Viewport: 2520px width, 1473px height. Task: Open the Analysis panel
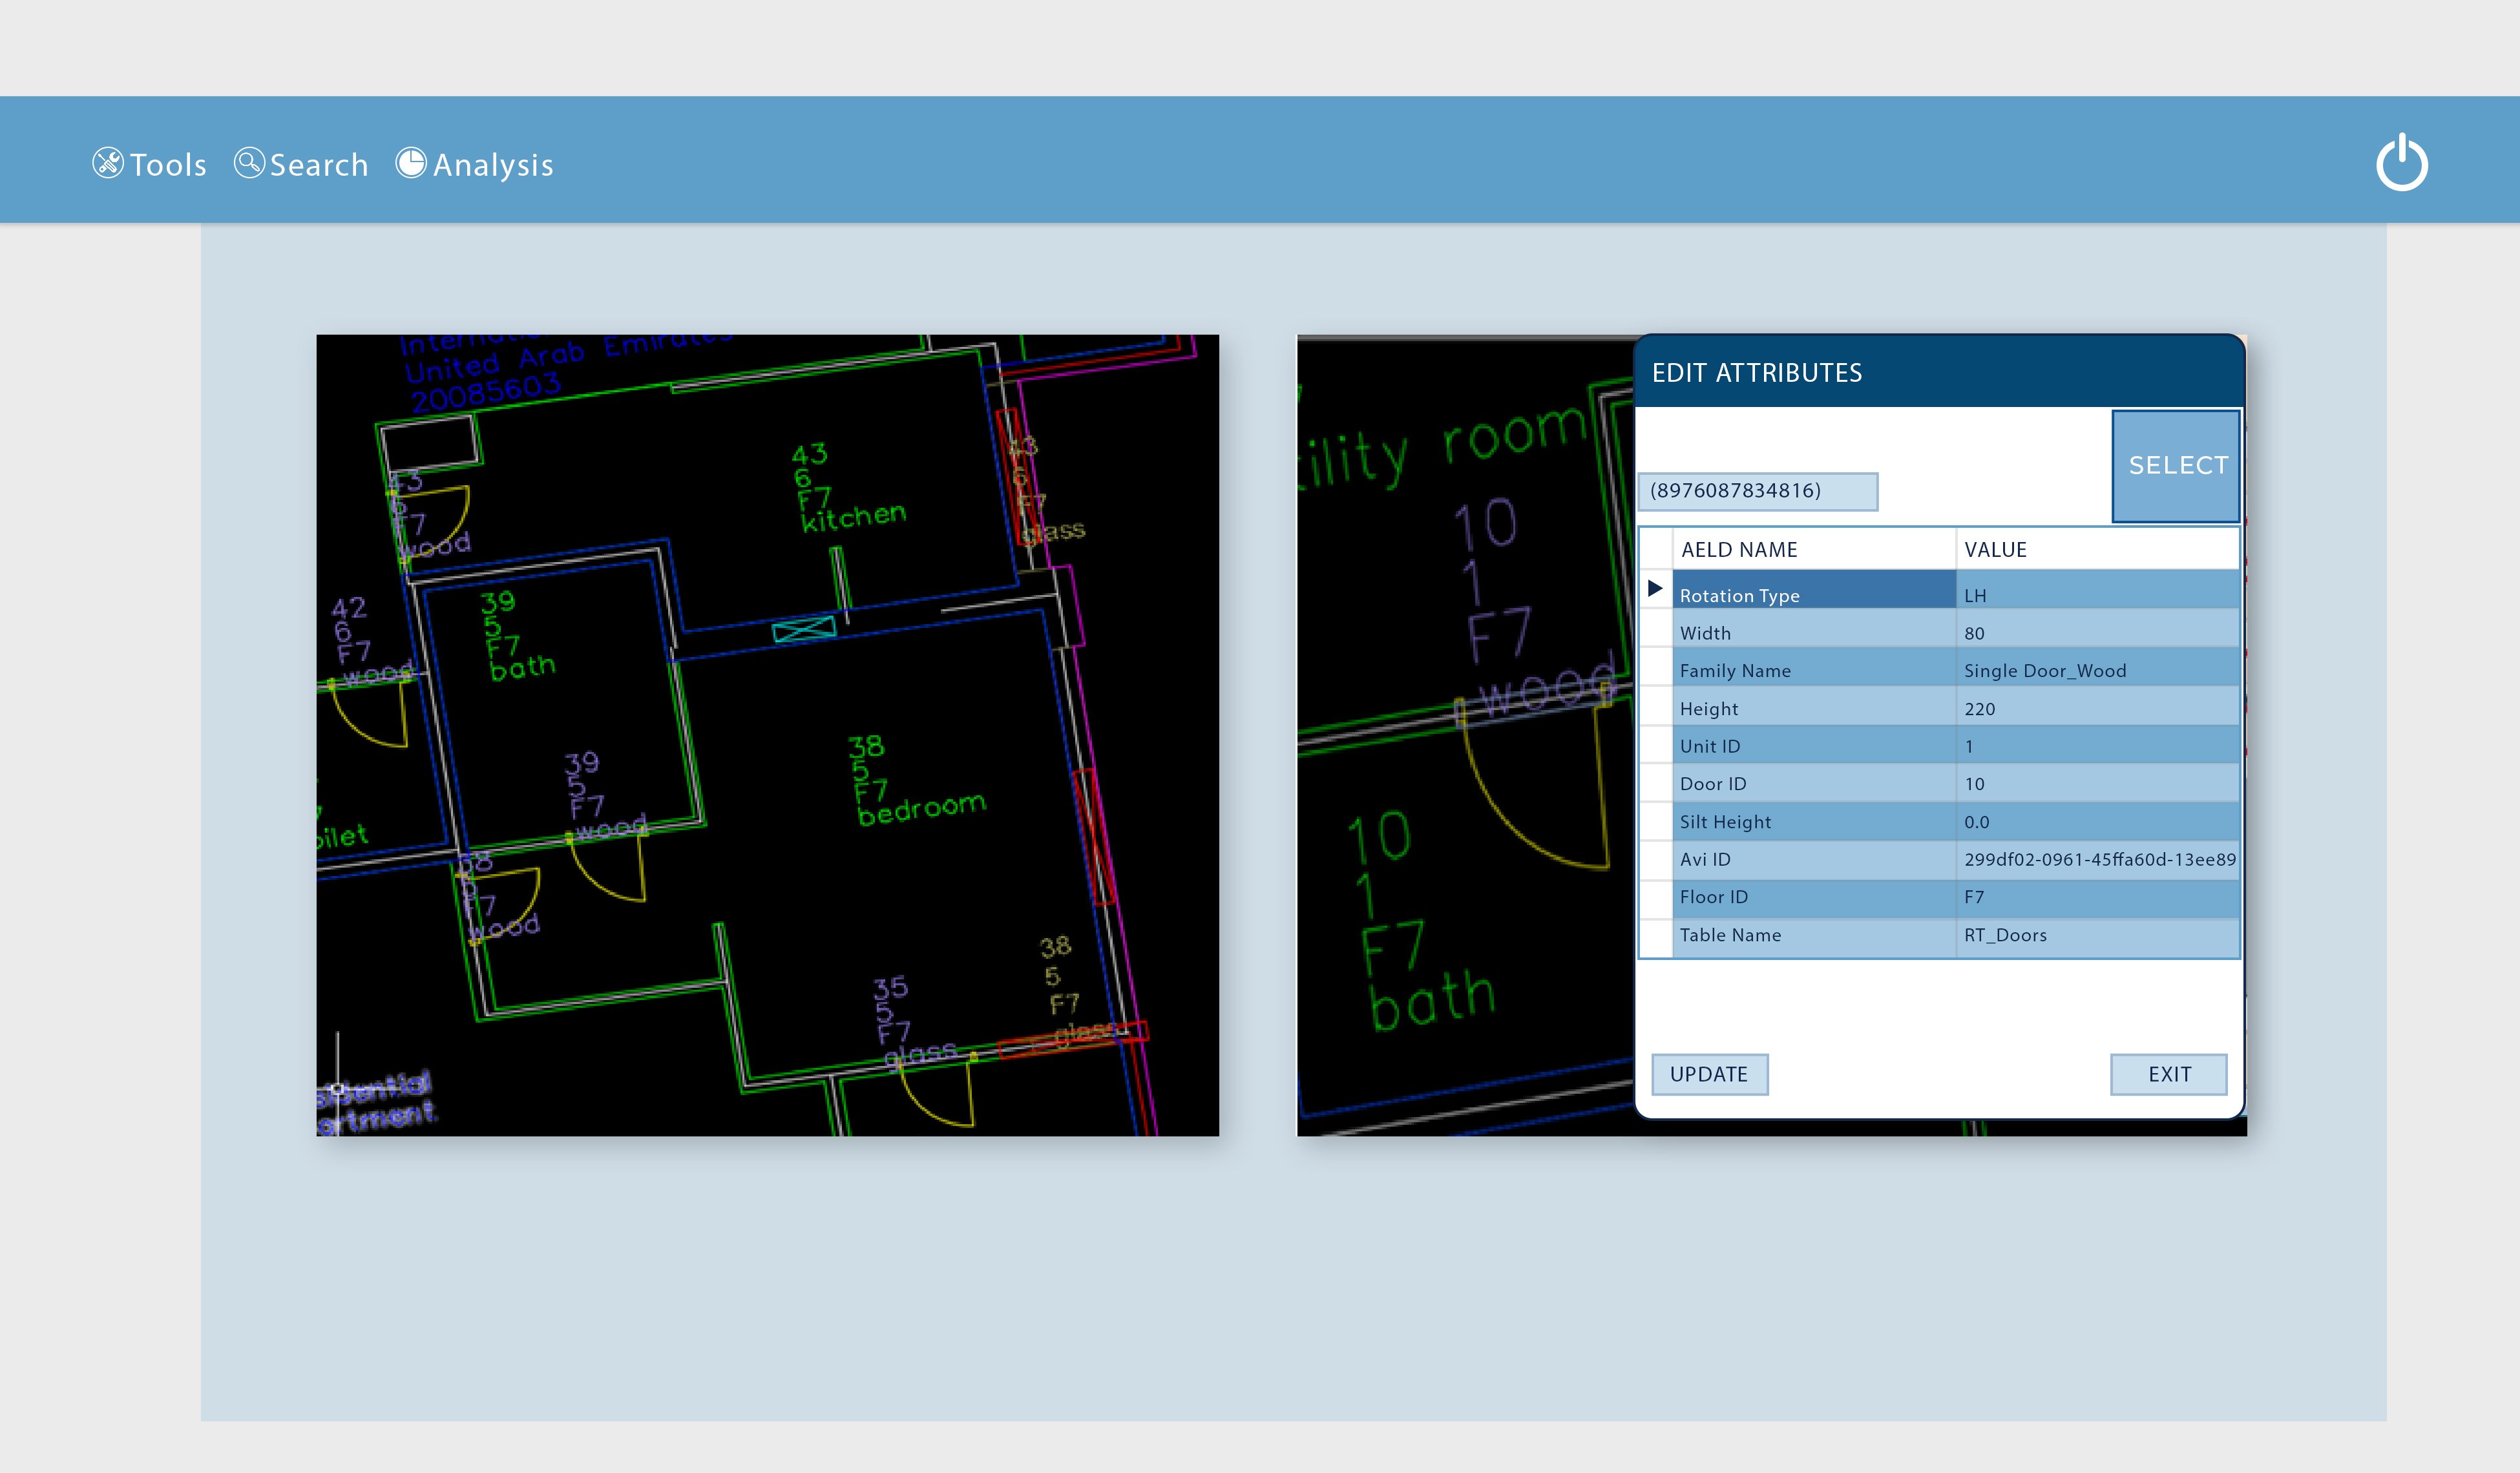pyautogui.click(x=476, y=164)
